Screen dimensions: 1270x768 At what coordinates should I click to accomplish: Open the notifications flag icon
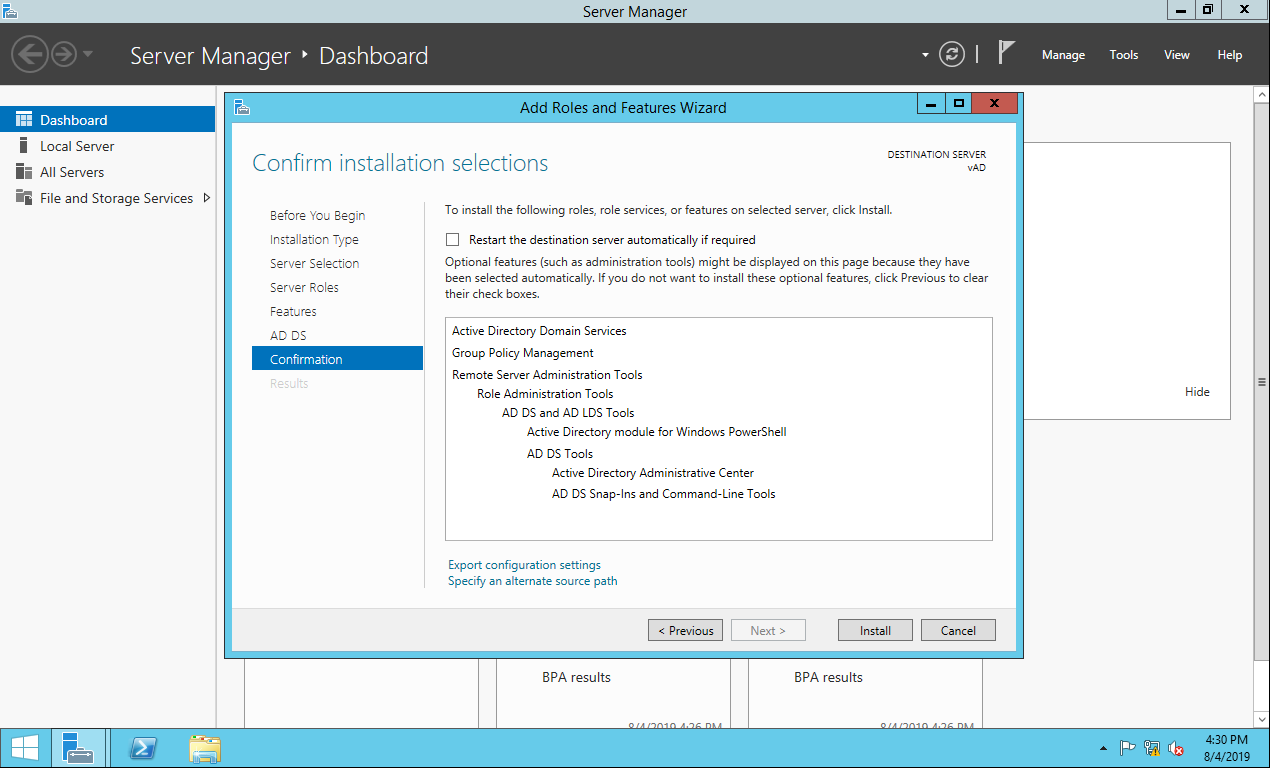(1006, 54)
